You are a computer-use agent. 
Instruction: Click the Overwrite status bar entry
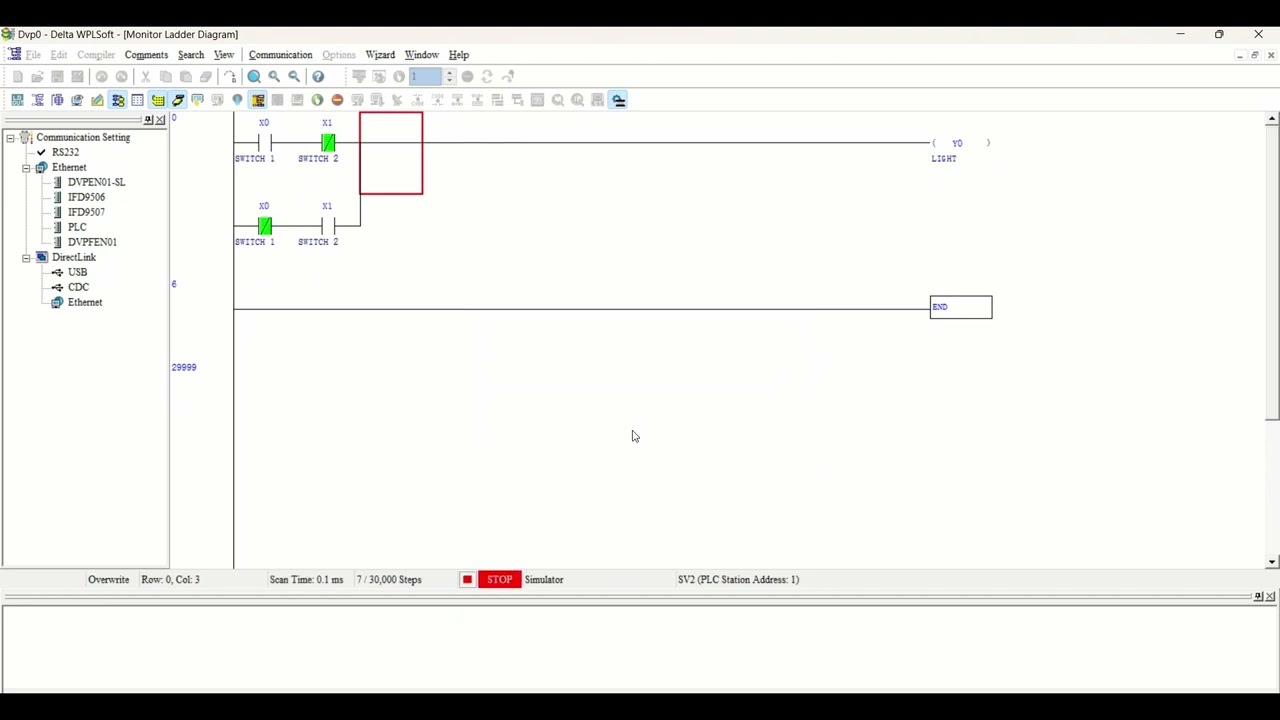[x=108, y=580]
